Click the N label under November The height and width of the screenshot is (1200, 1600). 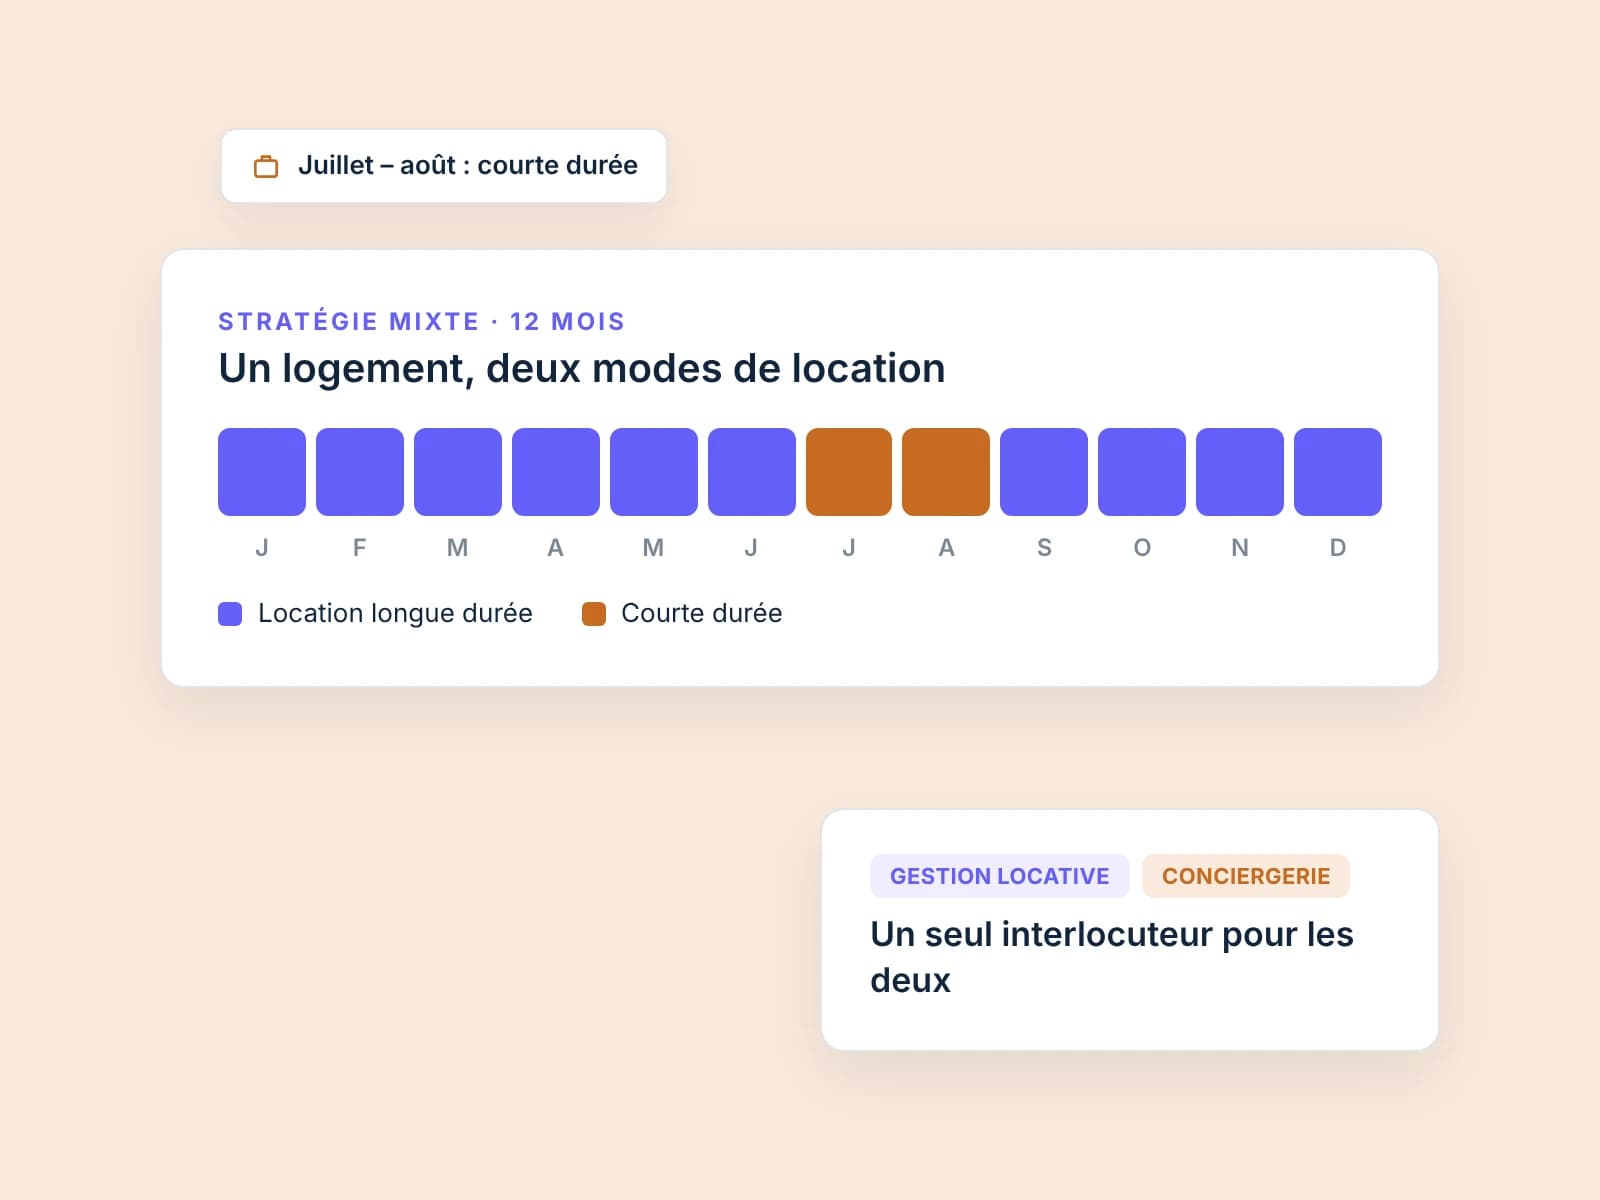click(1240, 548)
